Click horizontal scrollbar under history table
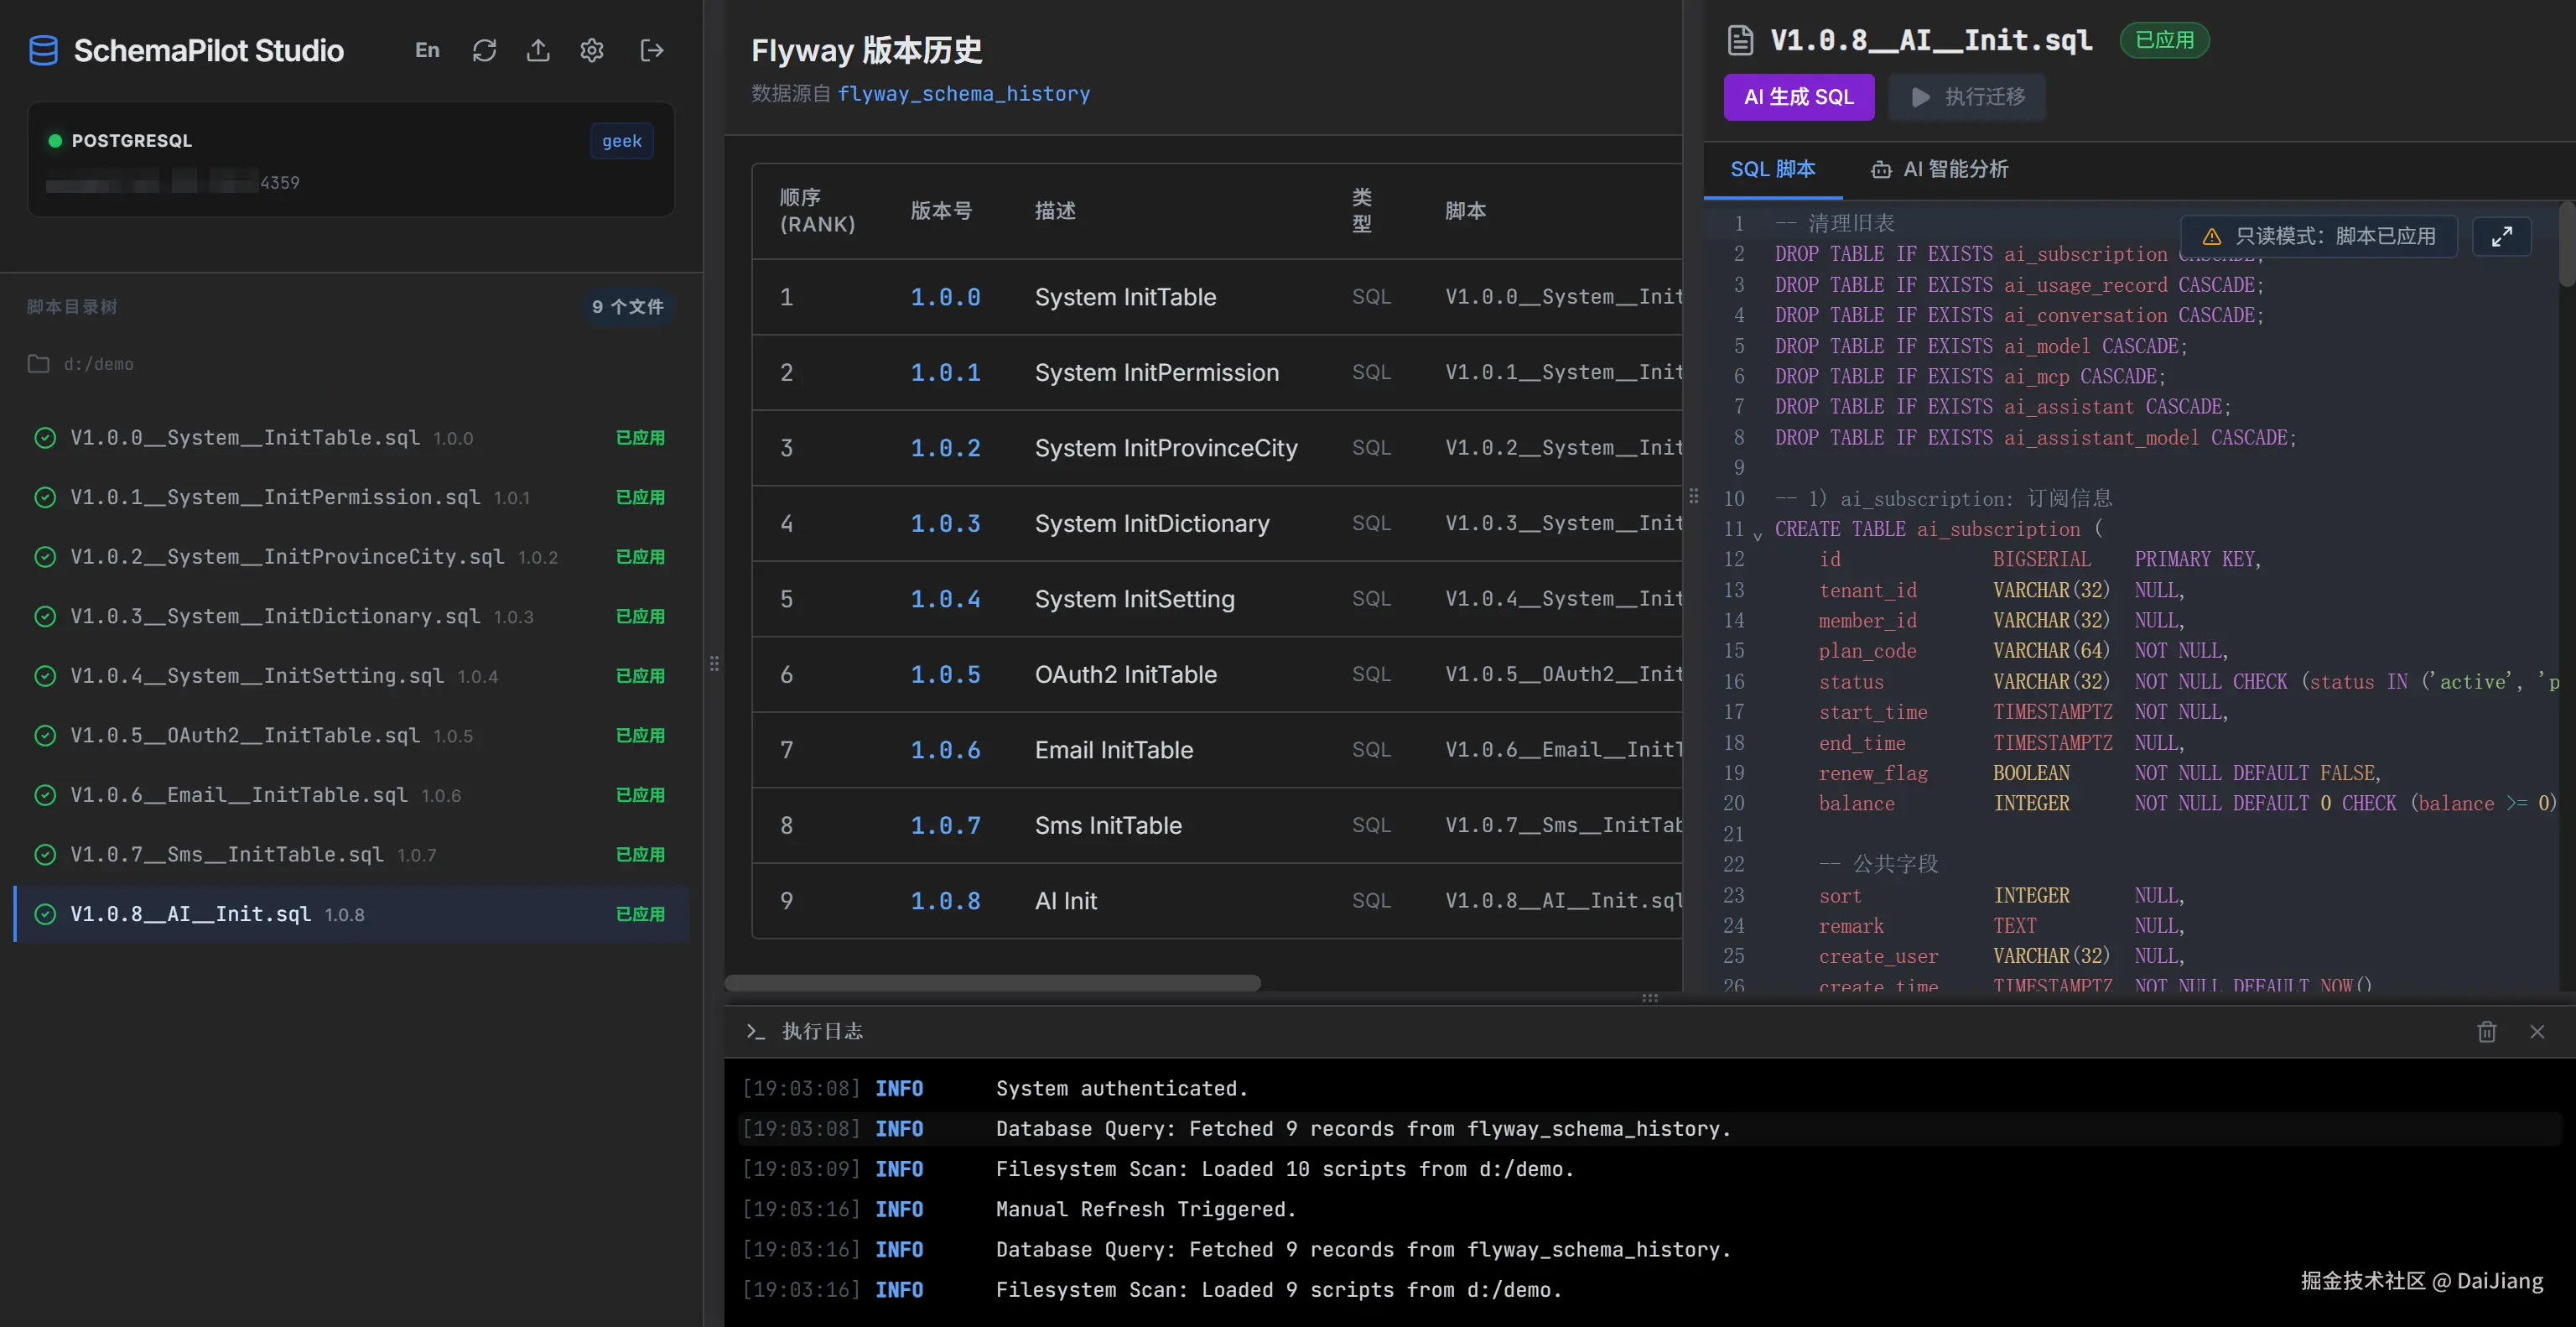This screenshot has width=2576, height=1327. pos(992,983)
